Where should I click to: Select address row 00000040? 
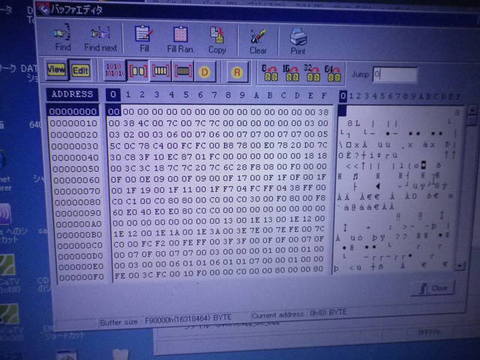point(75,157)
